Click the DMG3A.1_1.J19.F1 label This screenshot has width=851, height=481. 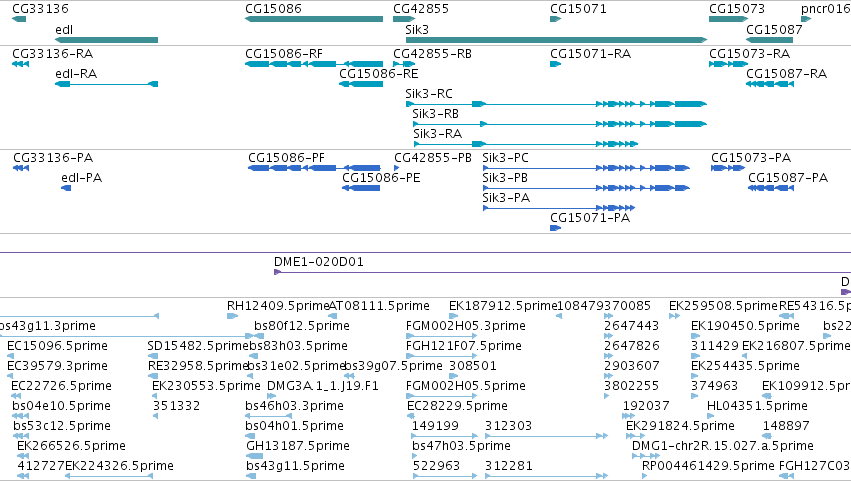[322, 386]
